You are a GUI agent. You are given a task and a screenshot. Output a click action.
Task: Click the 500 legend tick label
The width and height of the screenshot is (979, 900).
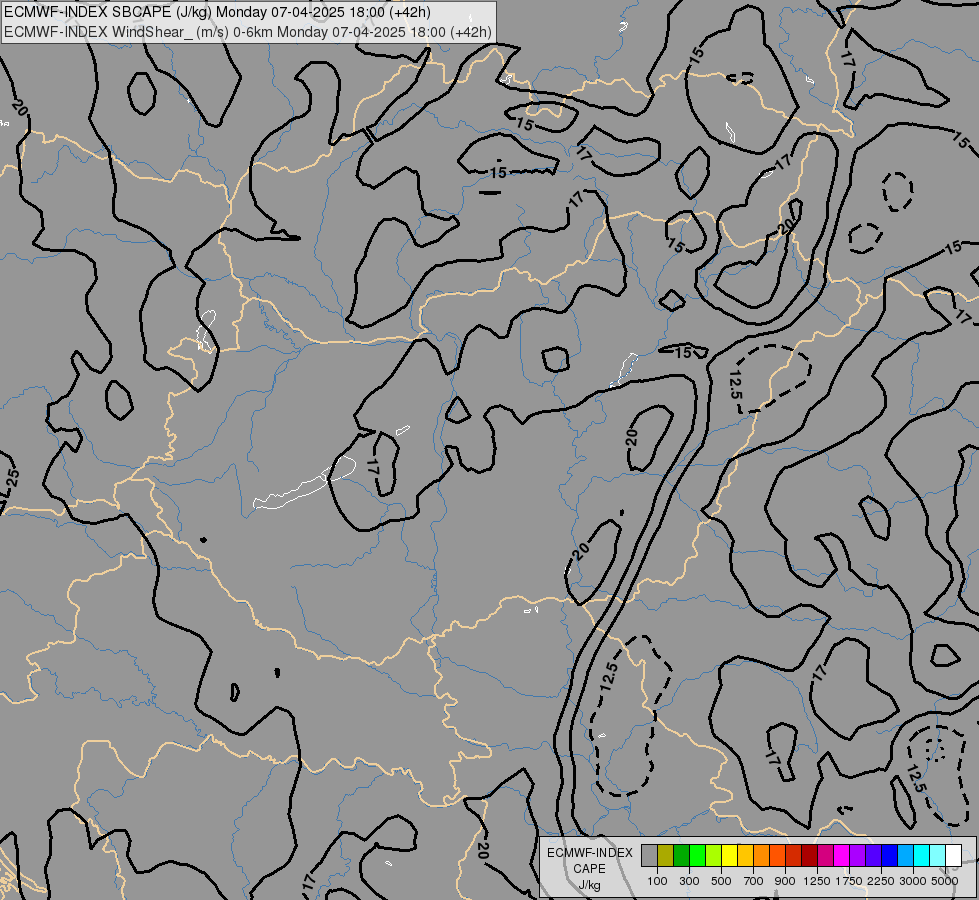pyautogui.click(x=721, y=881)
